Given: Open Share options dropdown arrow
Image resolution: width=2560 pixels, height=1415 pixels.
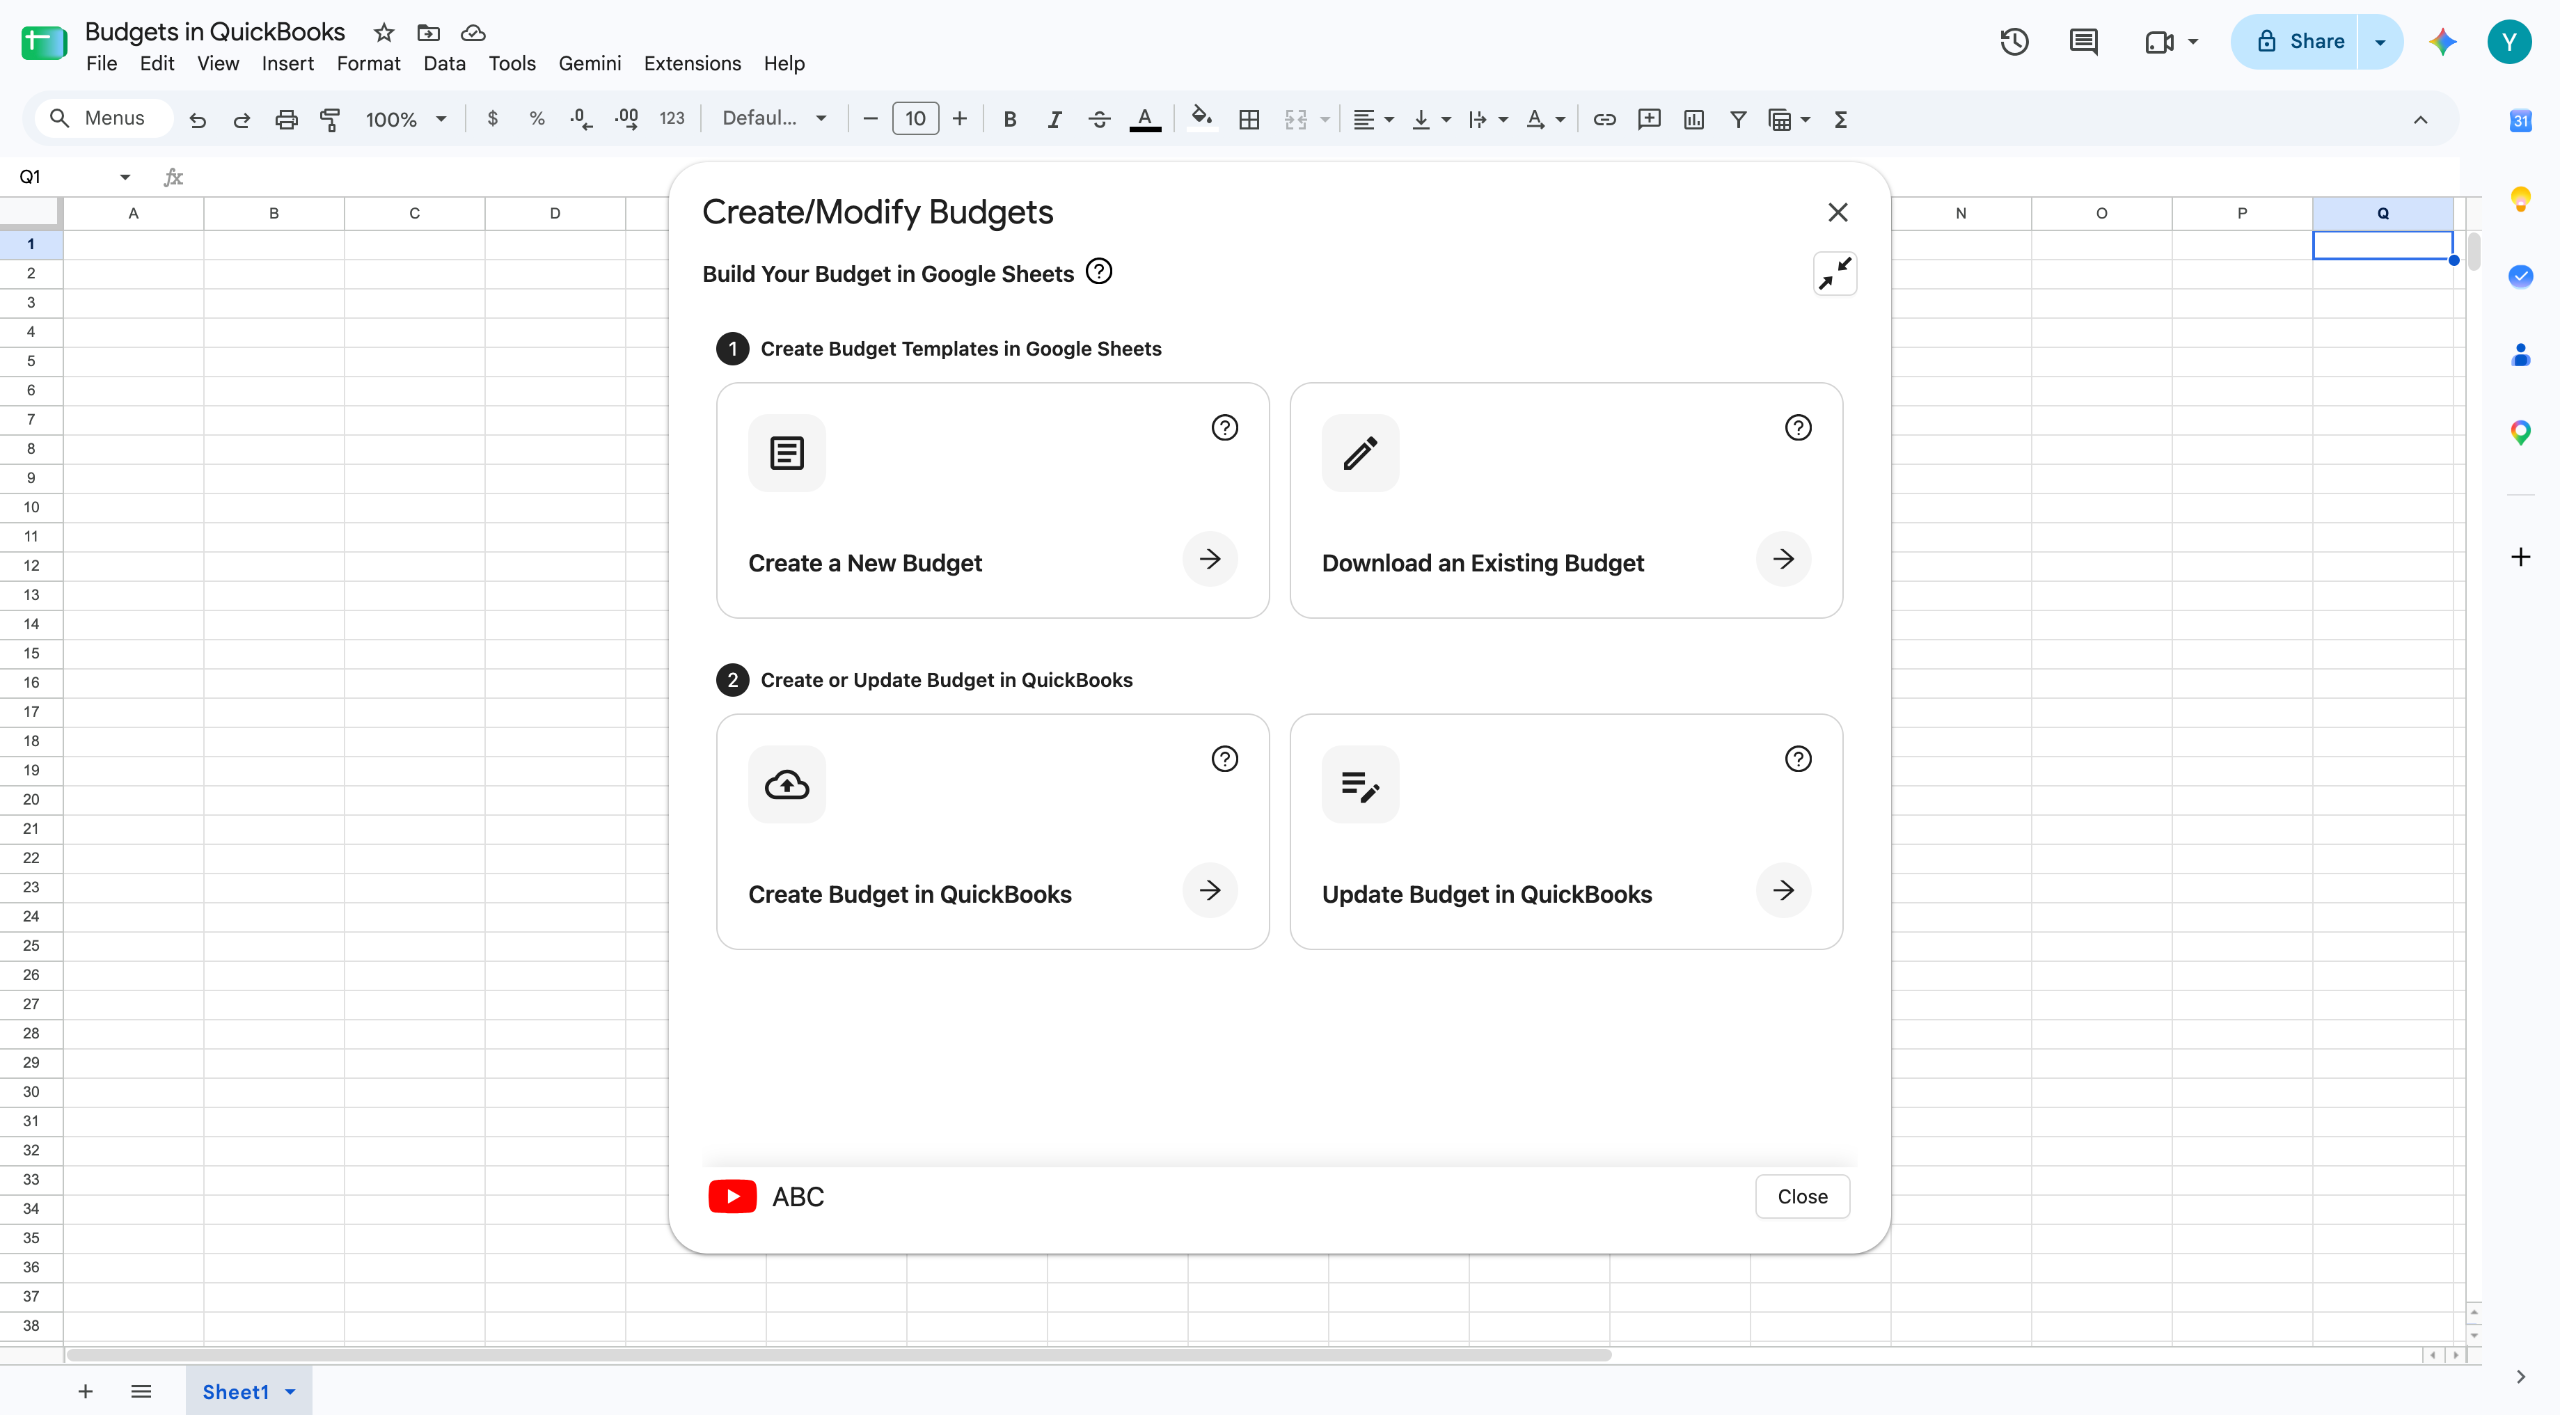Looking at the screenshot, I should 2380,42.
